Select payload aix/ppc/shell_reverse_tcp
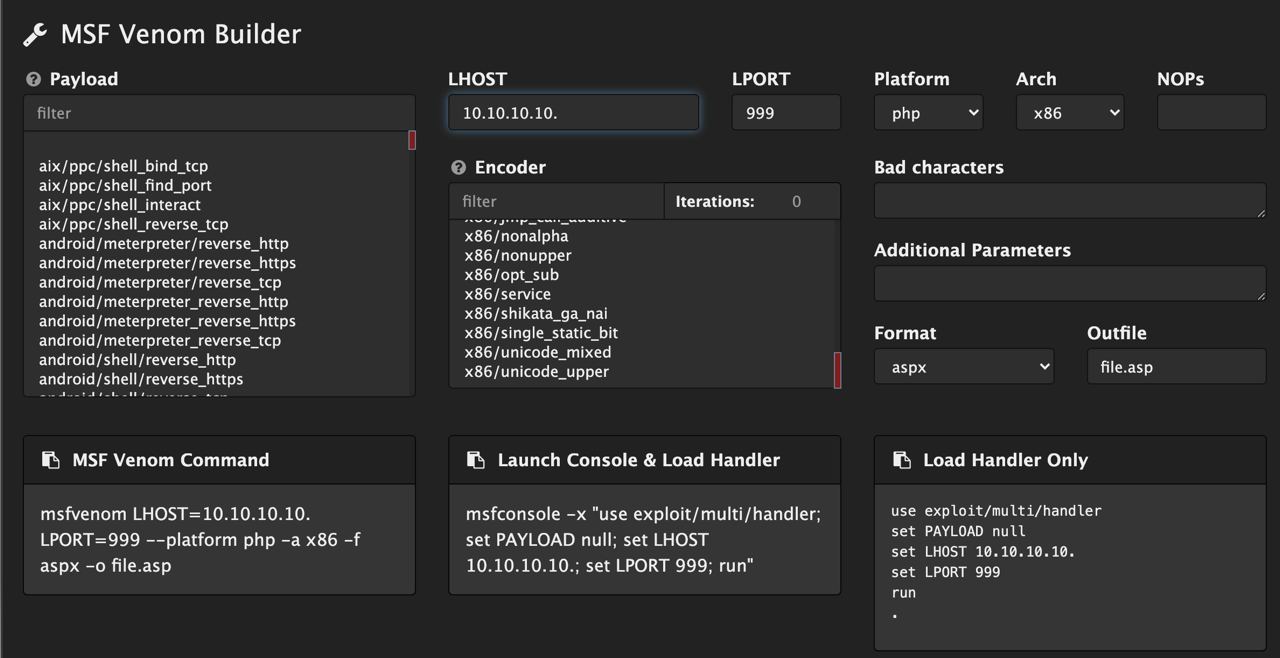1280x658 pixels. (133, 224)
